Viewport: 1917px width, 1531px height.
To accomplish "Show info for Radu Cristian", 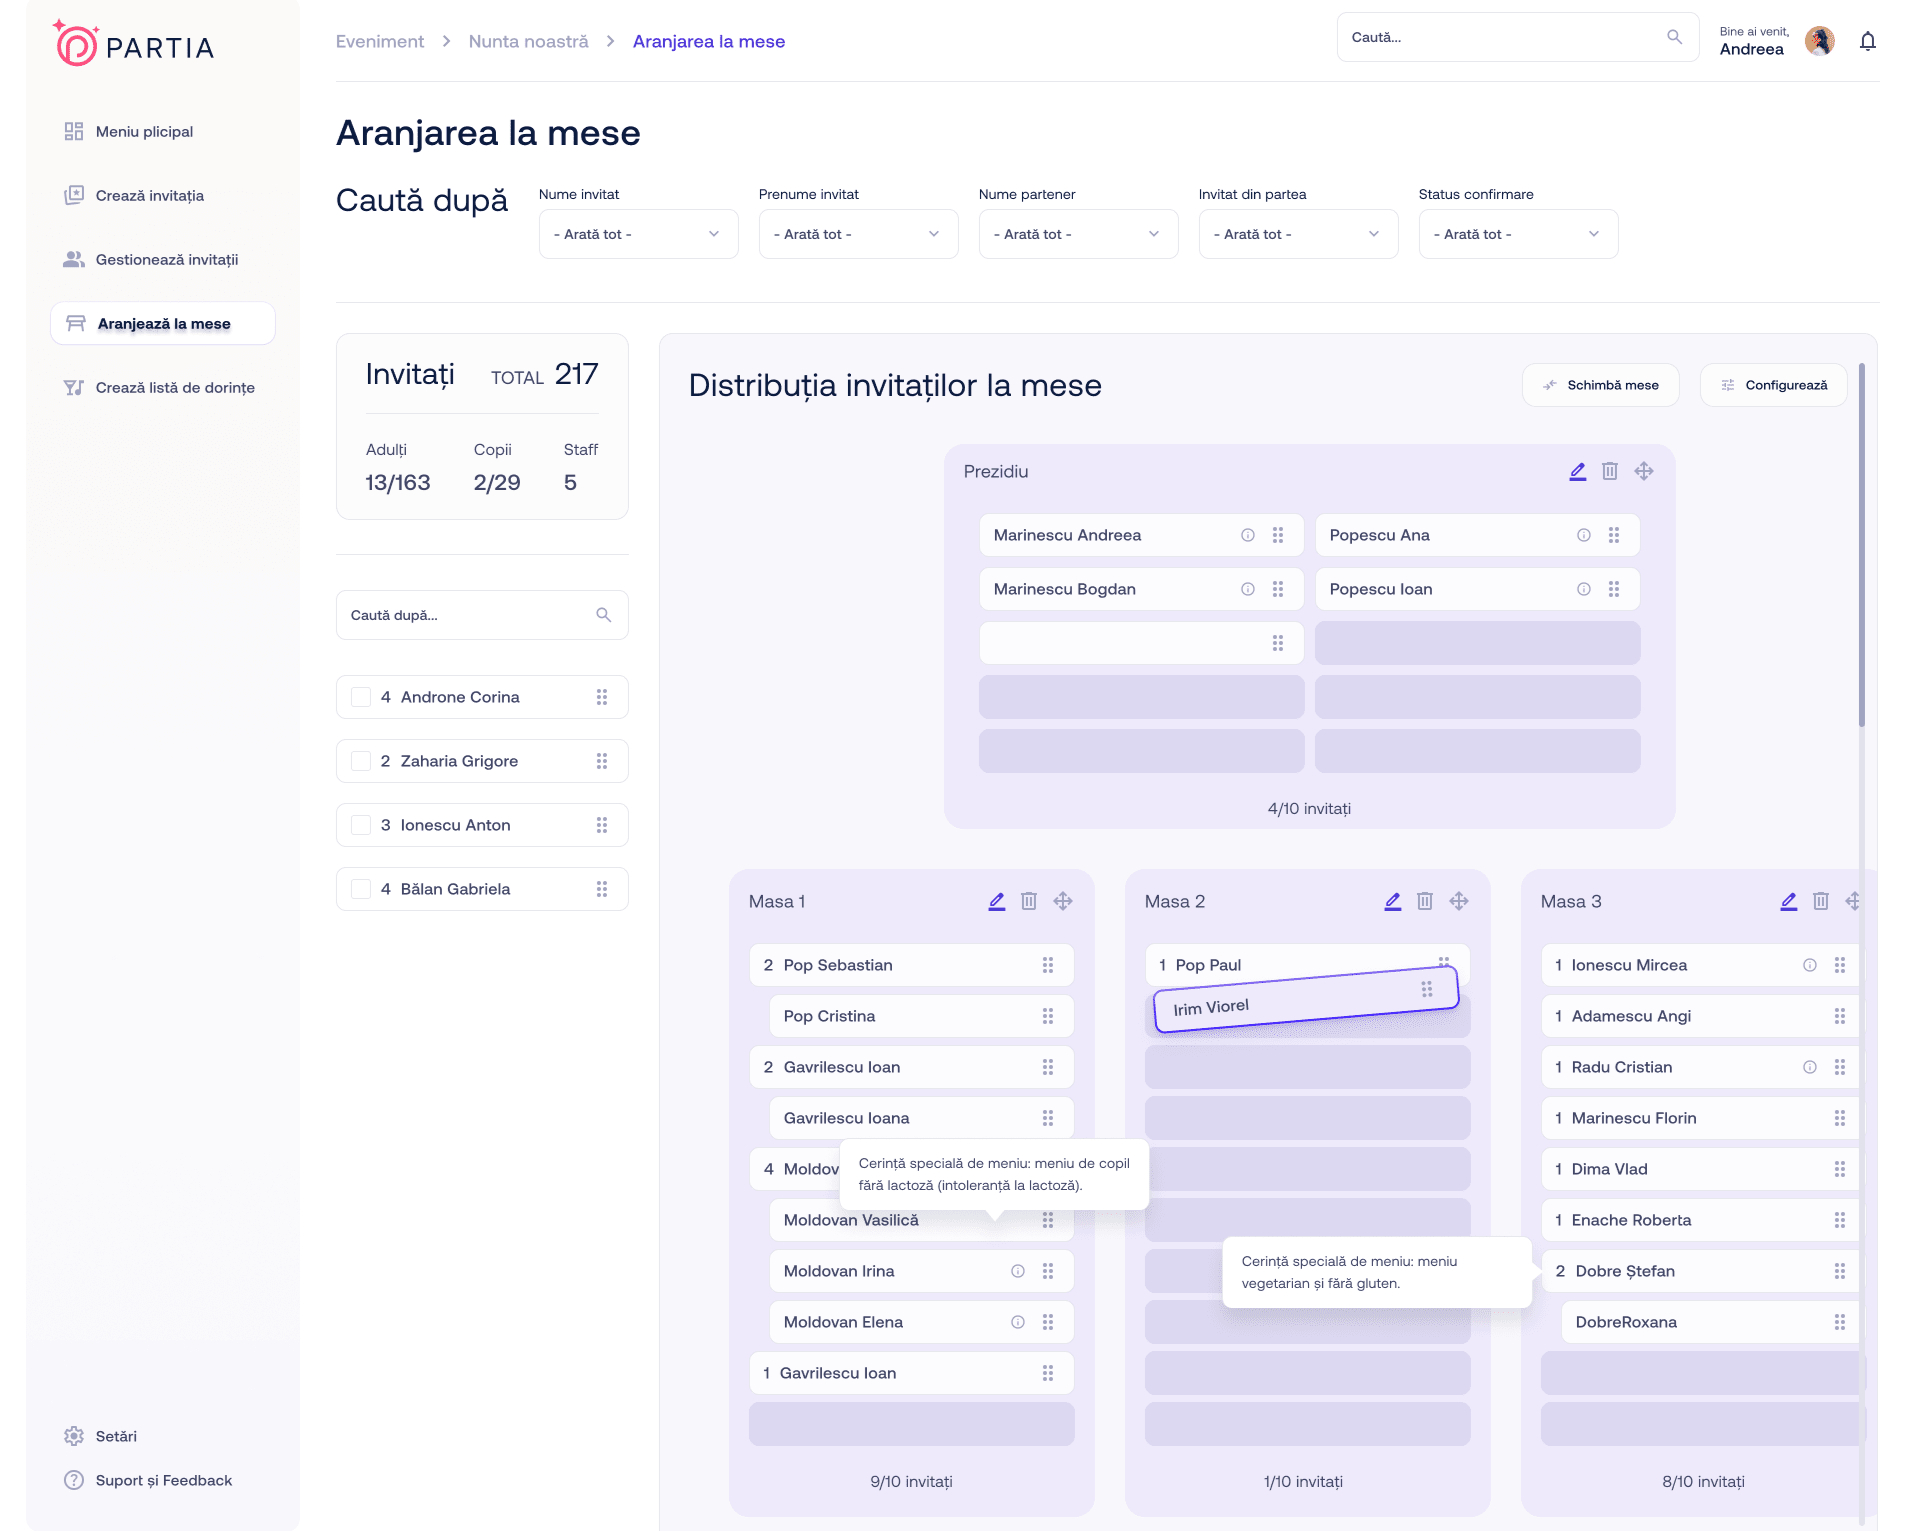I will click(1810, 1067).
